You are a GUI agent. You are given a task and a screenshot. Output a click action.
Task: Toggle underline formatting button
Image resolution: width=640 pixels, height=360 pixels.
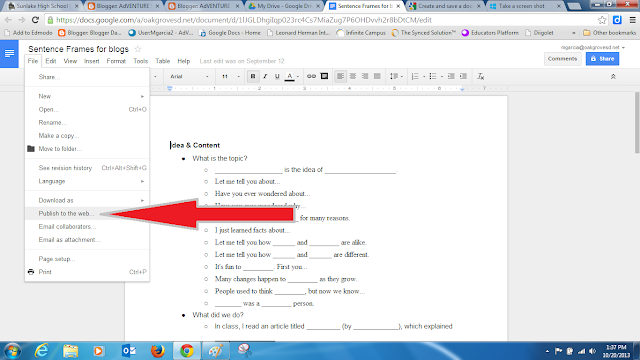(277, 76)
